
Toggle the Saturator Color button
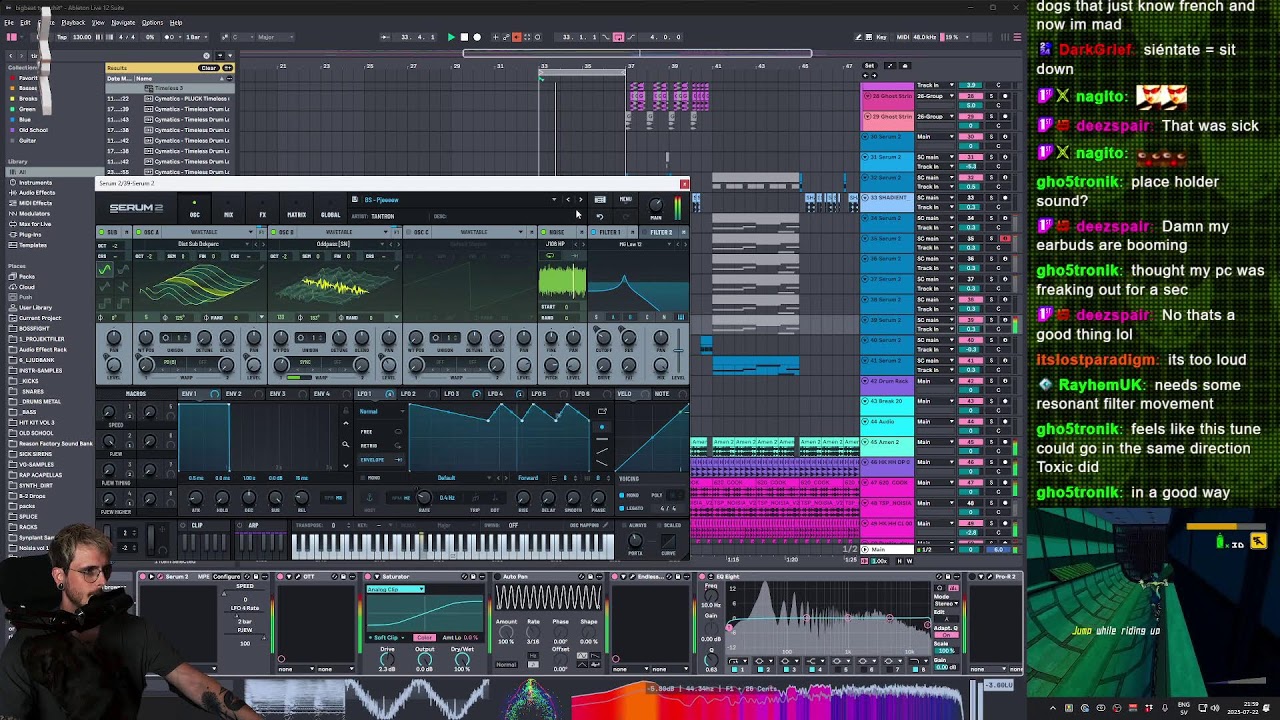[x=424, y=638]
